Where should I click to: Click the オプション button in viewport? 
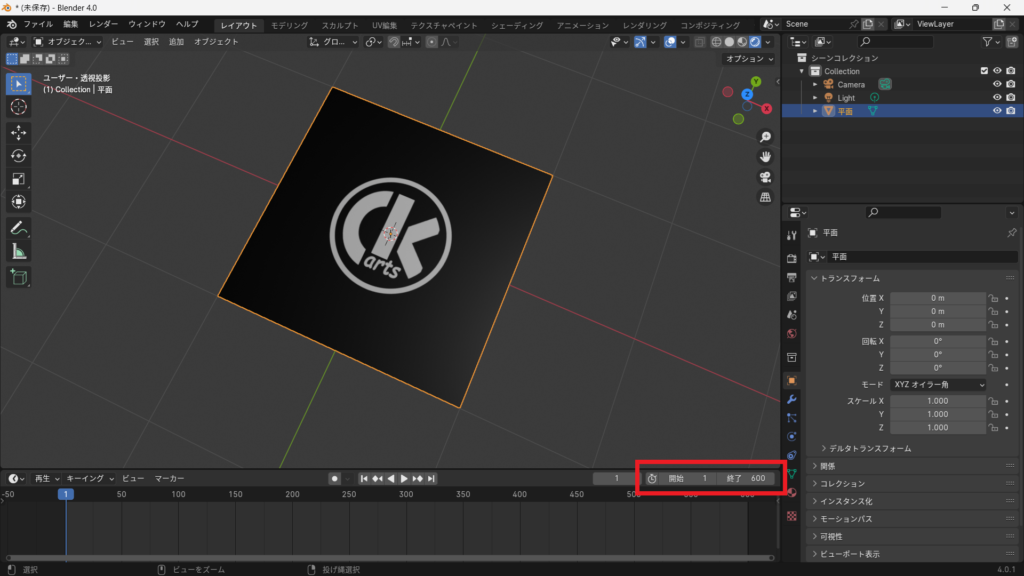pyautogui.click(x=747, y=59)
